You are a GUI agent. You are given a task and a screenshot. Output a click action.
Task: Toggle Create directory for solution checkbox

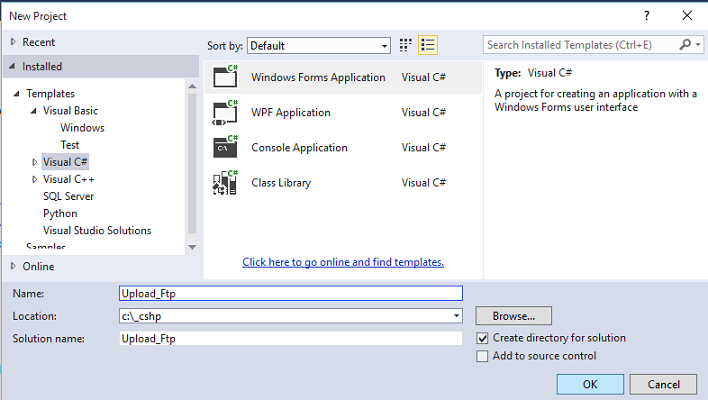pyautogui.click(x=482, y=338)
